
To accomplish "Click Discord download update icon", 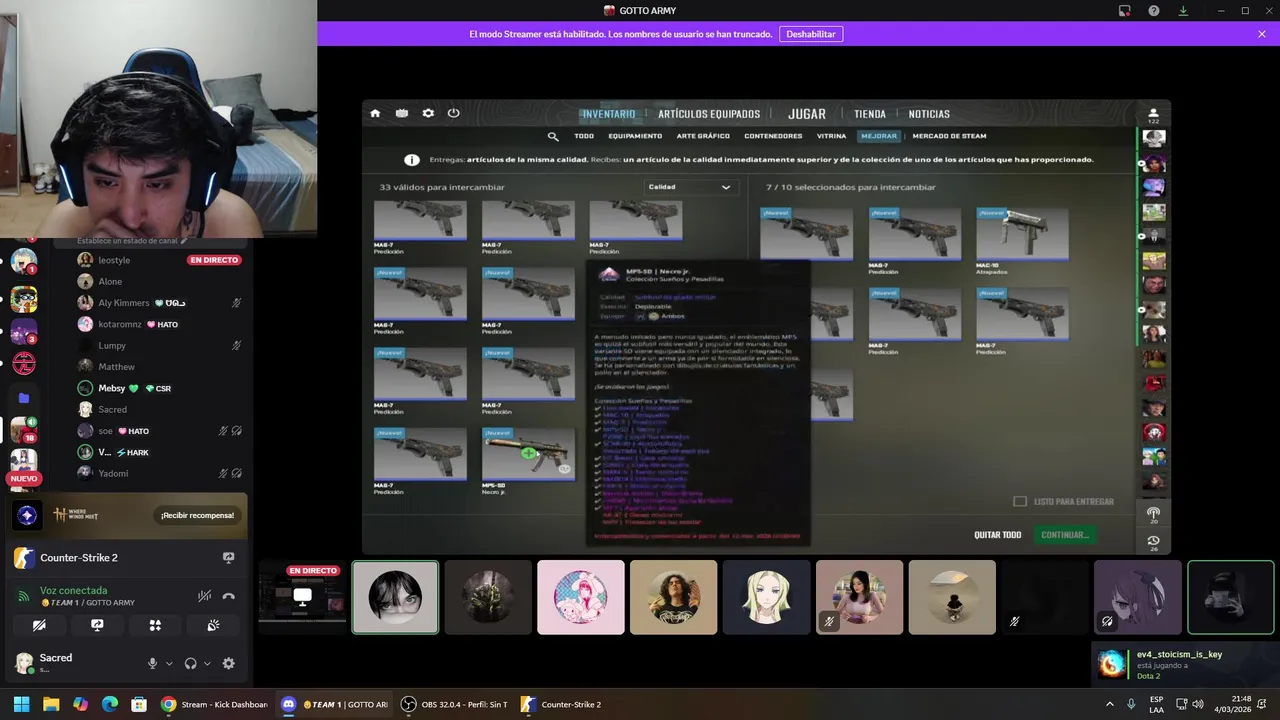I will (x=1183, y=11).
